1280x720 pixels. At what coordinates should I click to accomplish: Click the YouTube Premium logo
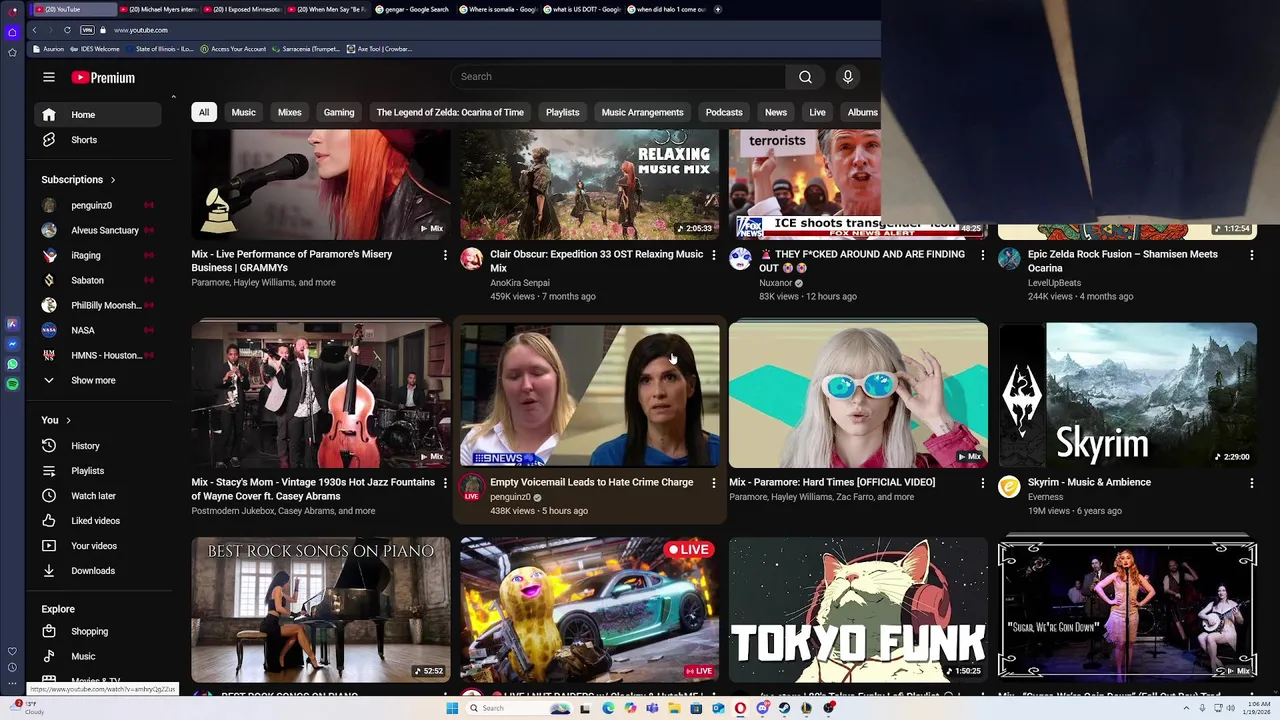pyautogui.click(x=103, y=77)
